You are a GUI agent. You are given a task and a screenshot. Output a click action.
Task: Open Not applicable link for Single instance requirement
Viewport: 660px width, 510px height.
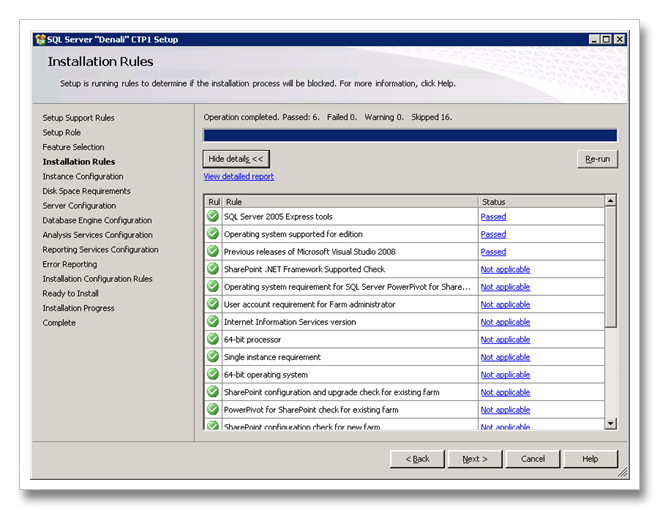pos(505,357)
